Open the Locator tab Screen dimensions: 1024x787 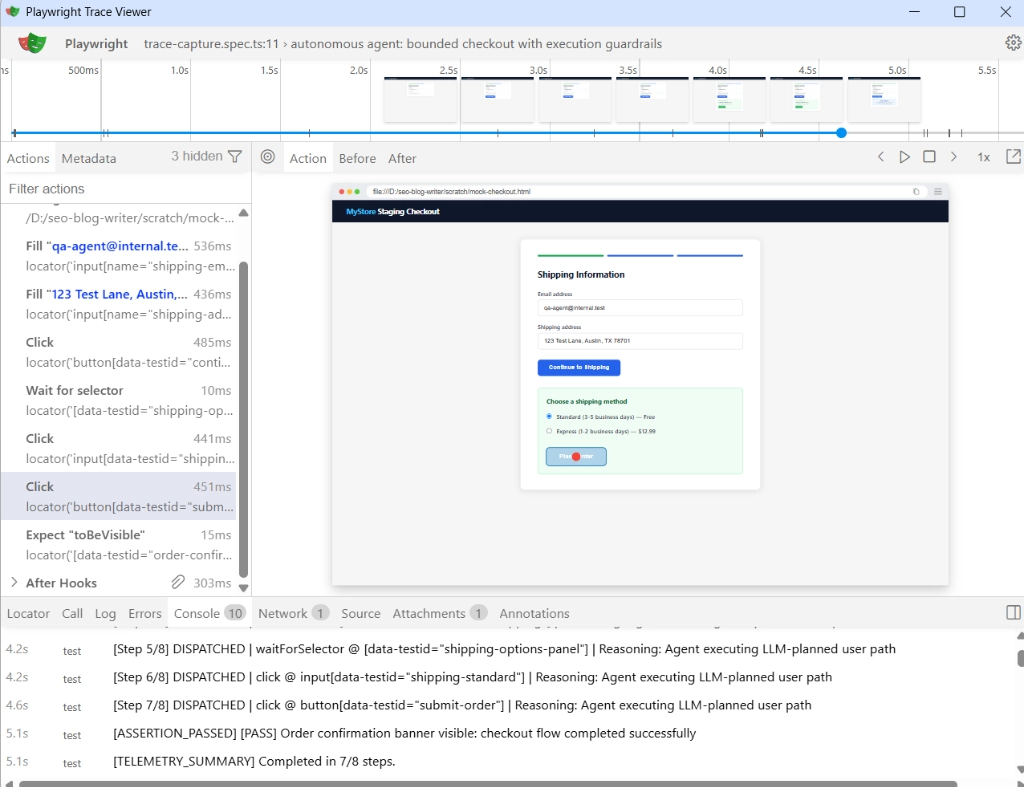[28, 613]
